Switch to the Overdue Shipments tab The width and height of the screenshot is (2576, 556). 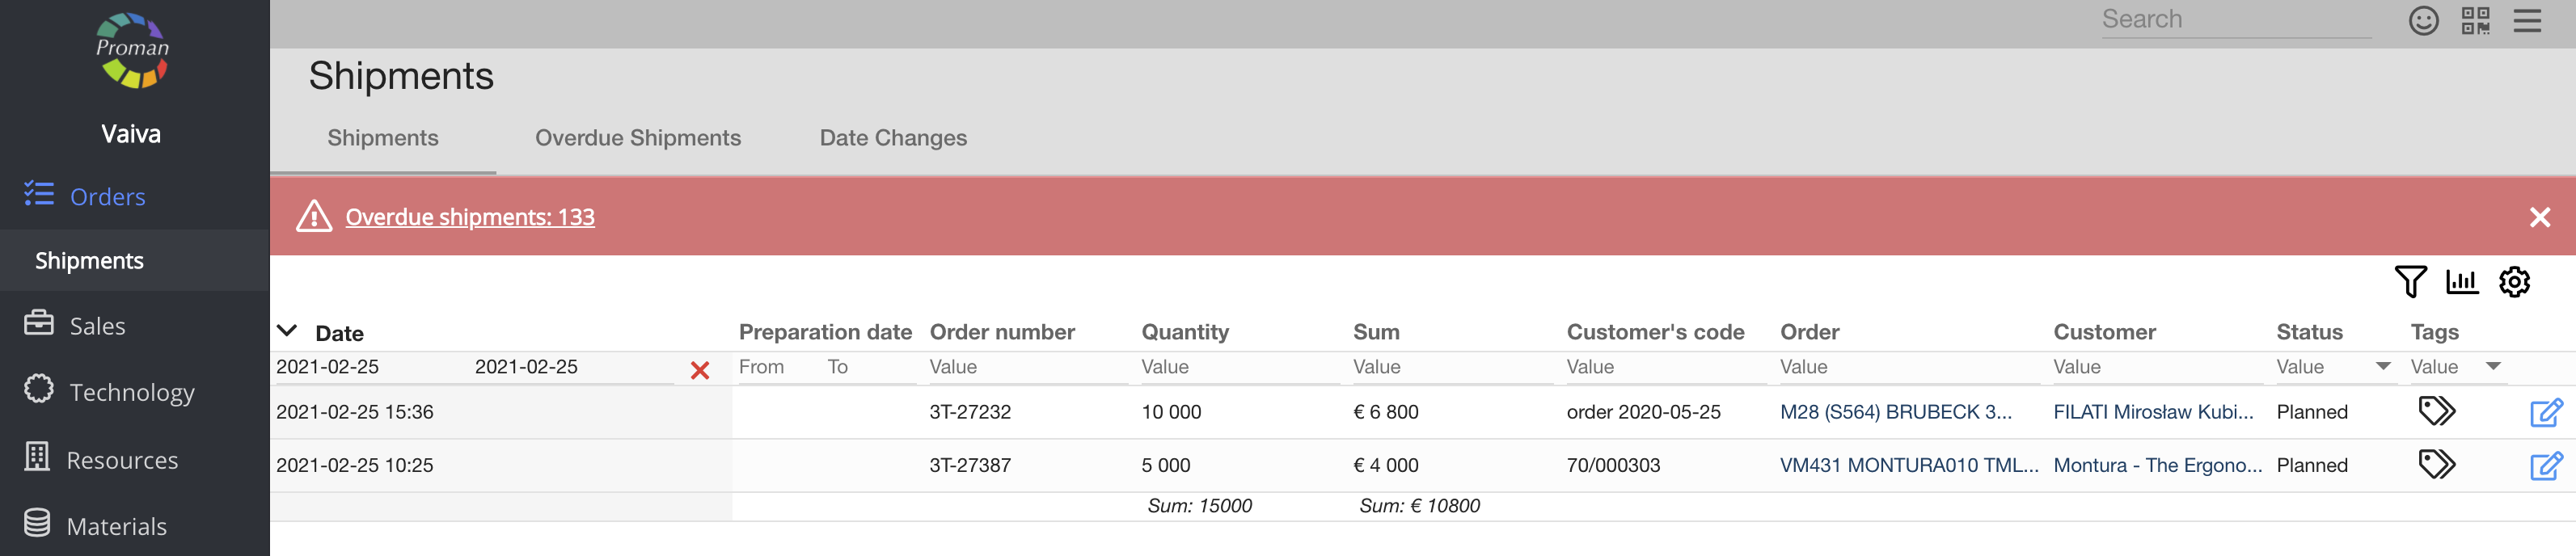(638, 138)
